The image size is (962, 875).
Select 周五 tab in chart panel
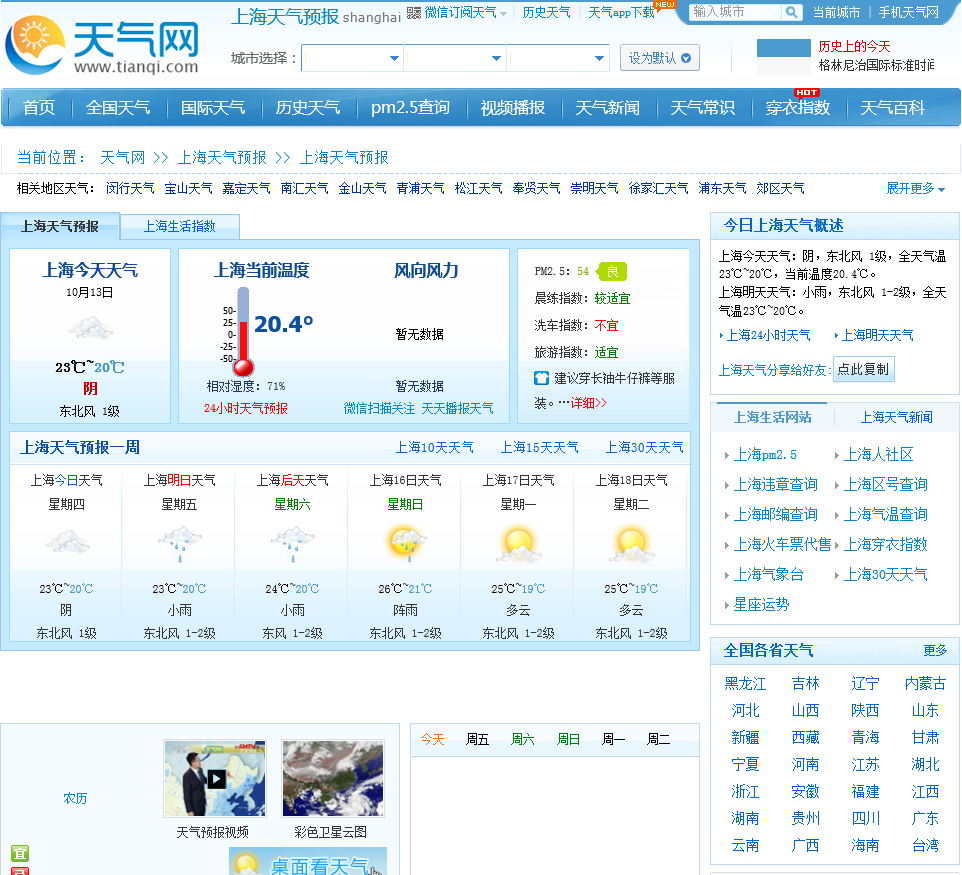click(x=477, y=739)
